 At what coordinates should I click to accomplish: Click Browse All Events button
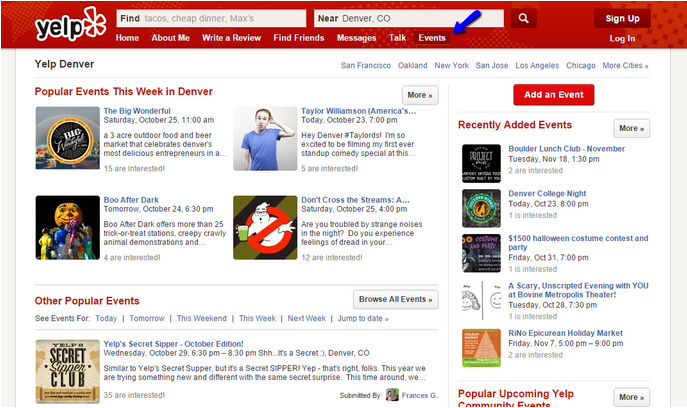tap(396, 299)
